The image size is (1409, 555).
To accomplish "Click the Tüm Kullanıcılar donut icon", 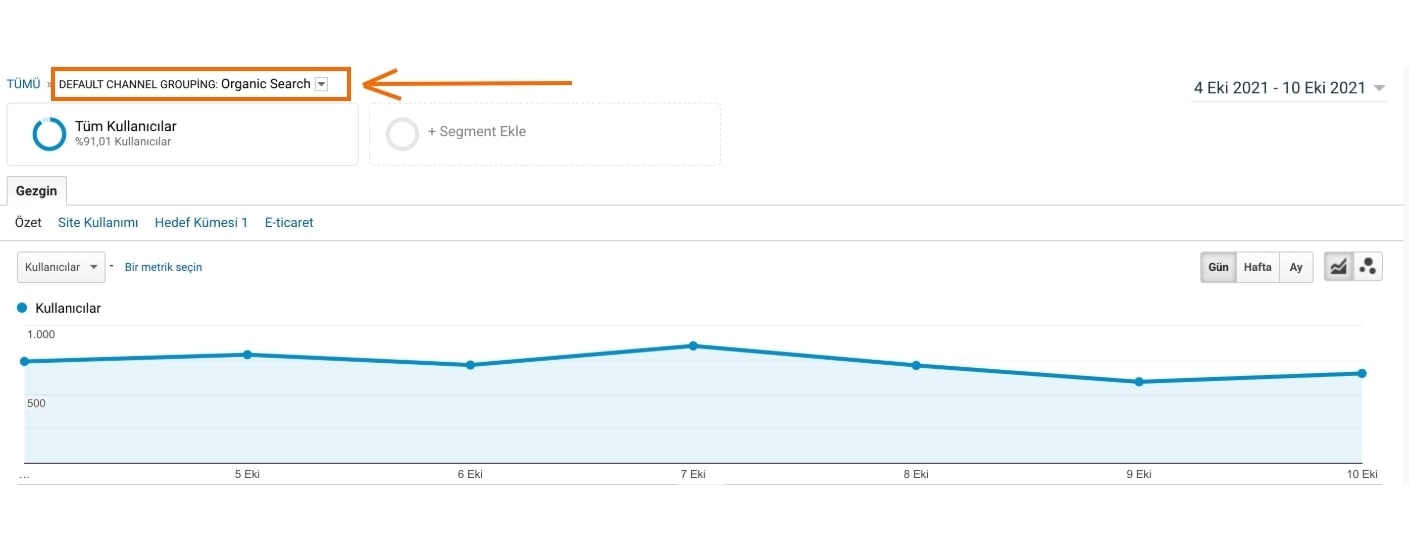I will pos(49,134).
